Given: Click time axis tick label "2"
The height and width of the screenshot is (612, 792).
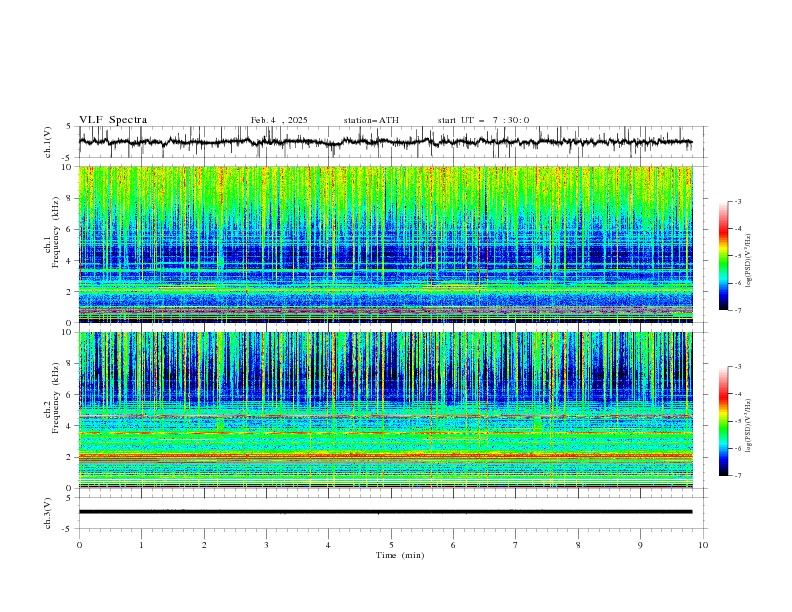Looking at the screenshot, I should tap(204, 545).
